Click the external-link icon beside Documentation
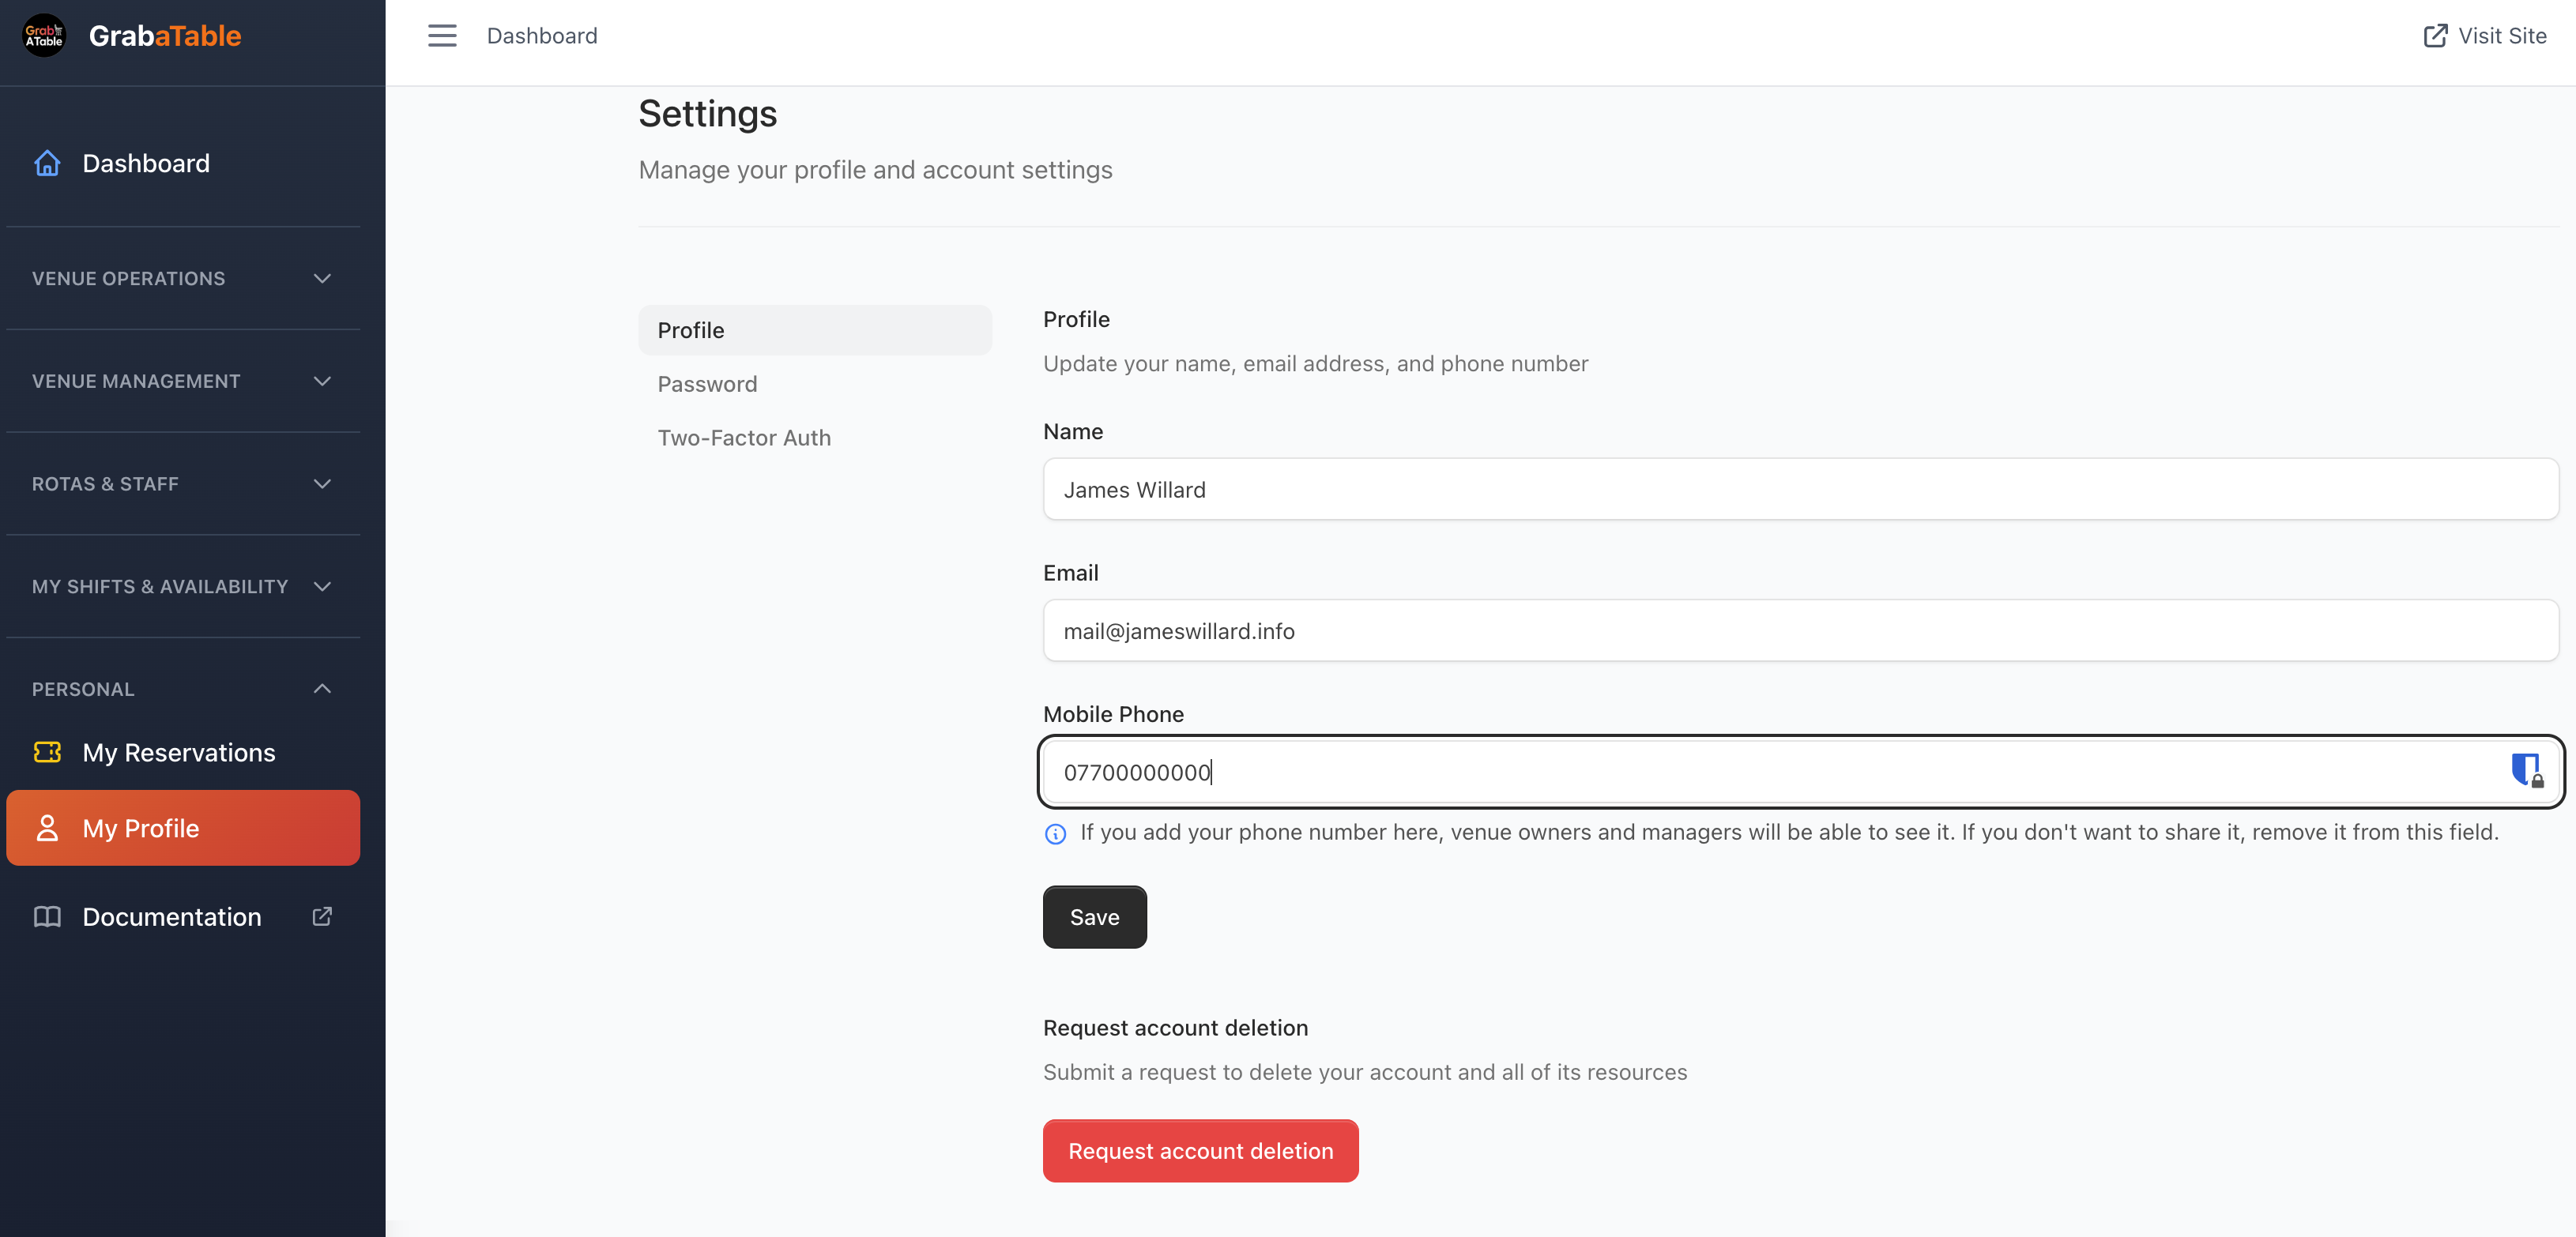This screenshot has height=1237, width=2576. [321, 916]
